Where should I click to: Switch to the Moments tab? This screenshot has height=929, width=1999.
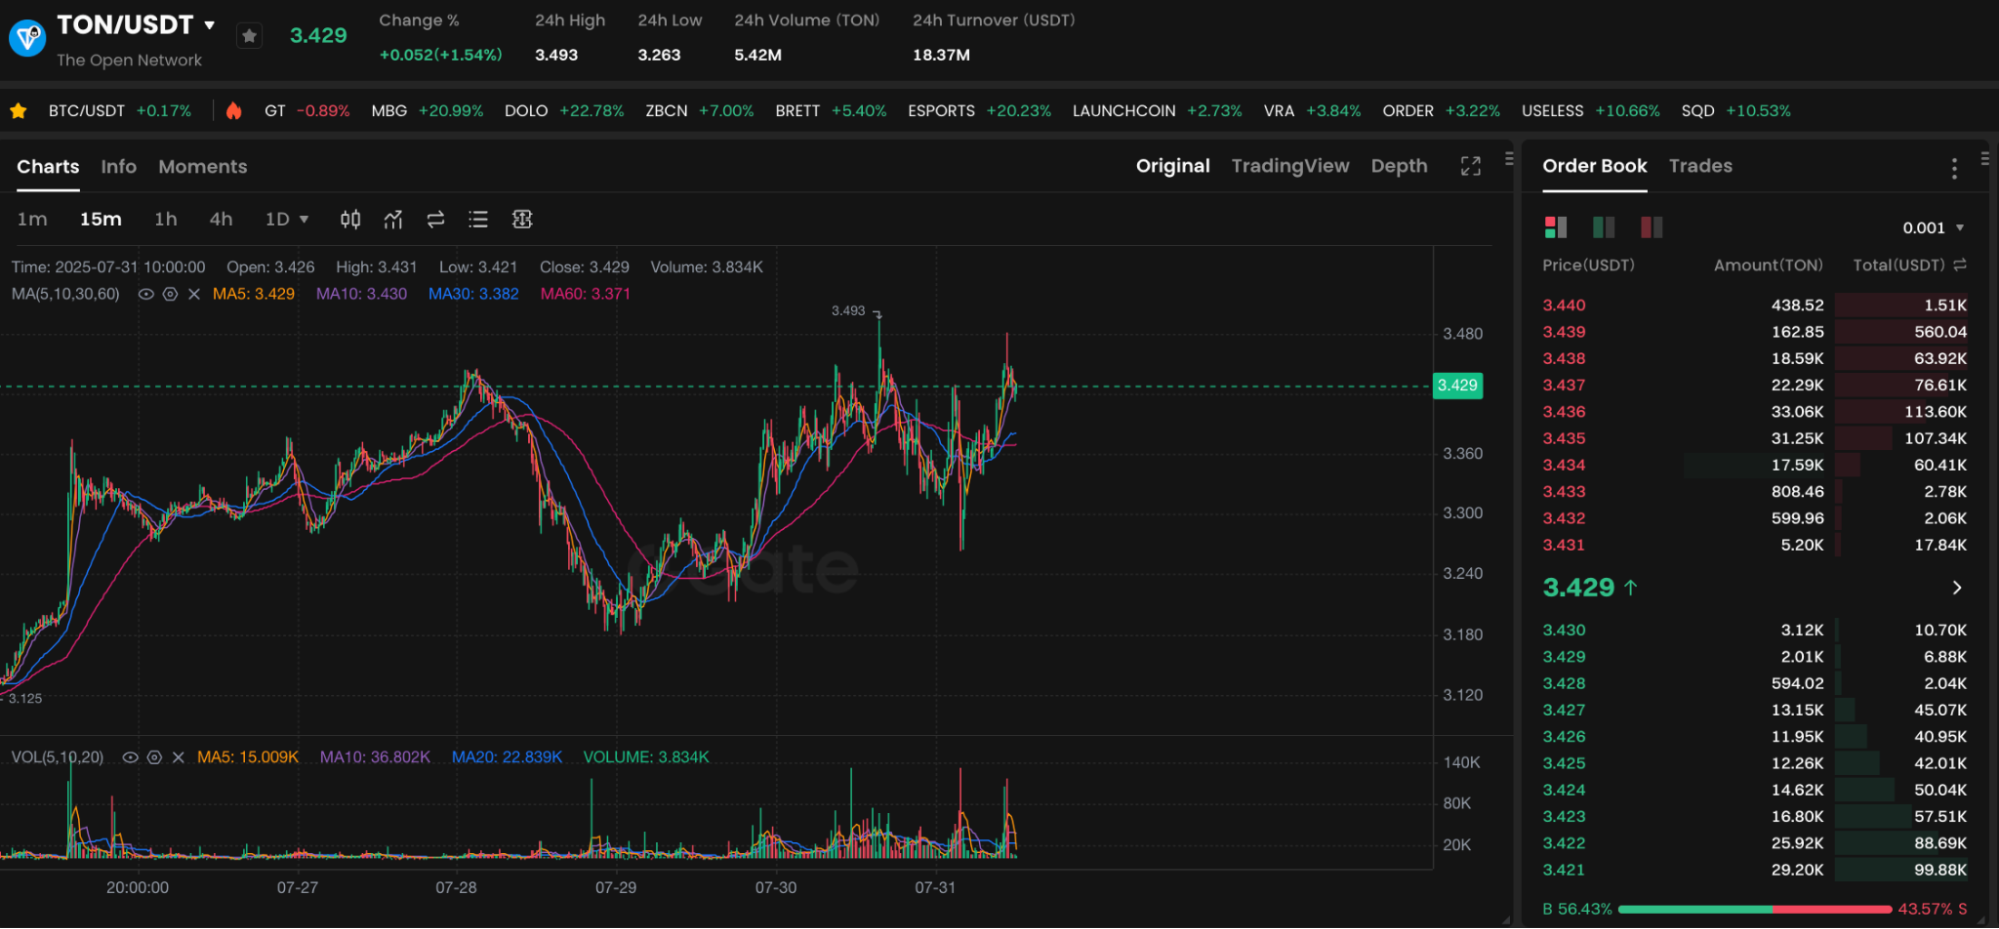pyautogui.click(x=202, y=167)
